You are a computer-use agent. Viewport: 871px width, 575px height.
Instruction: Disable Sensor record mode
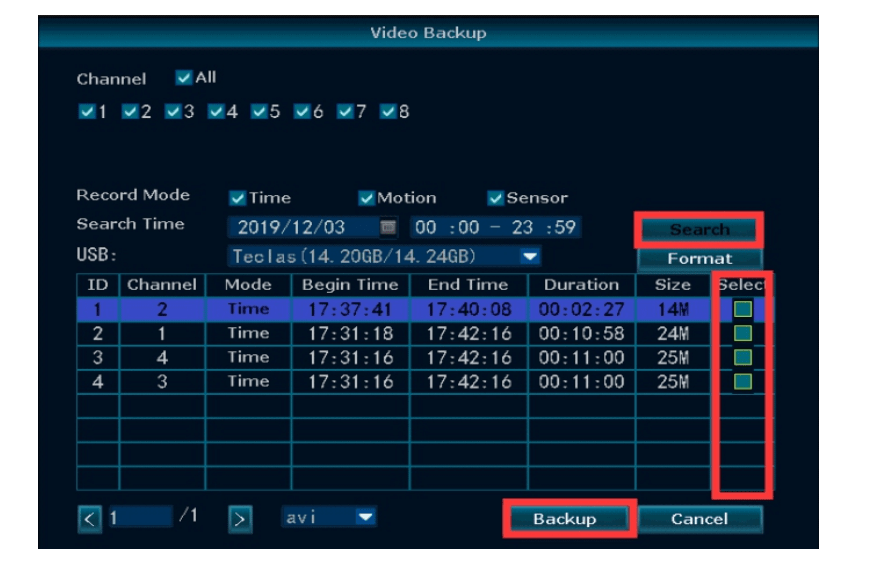(495, 198)
